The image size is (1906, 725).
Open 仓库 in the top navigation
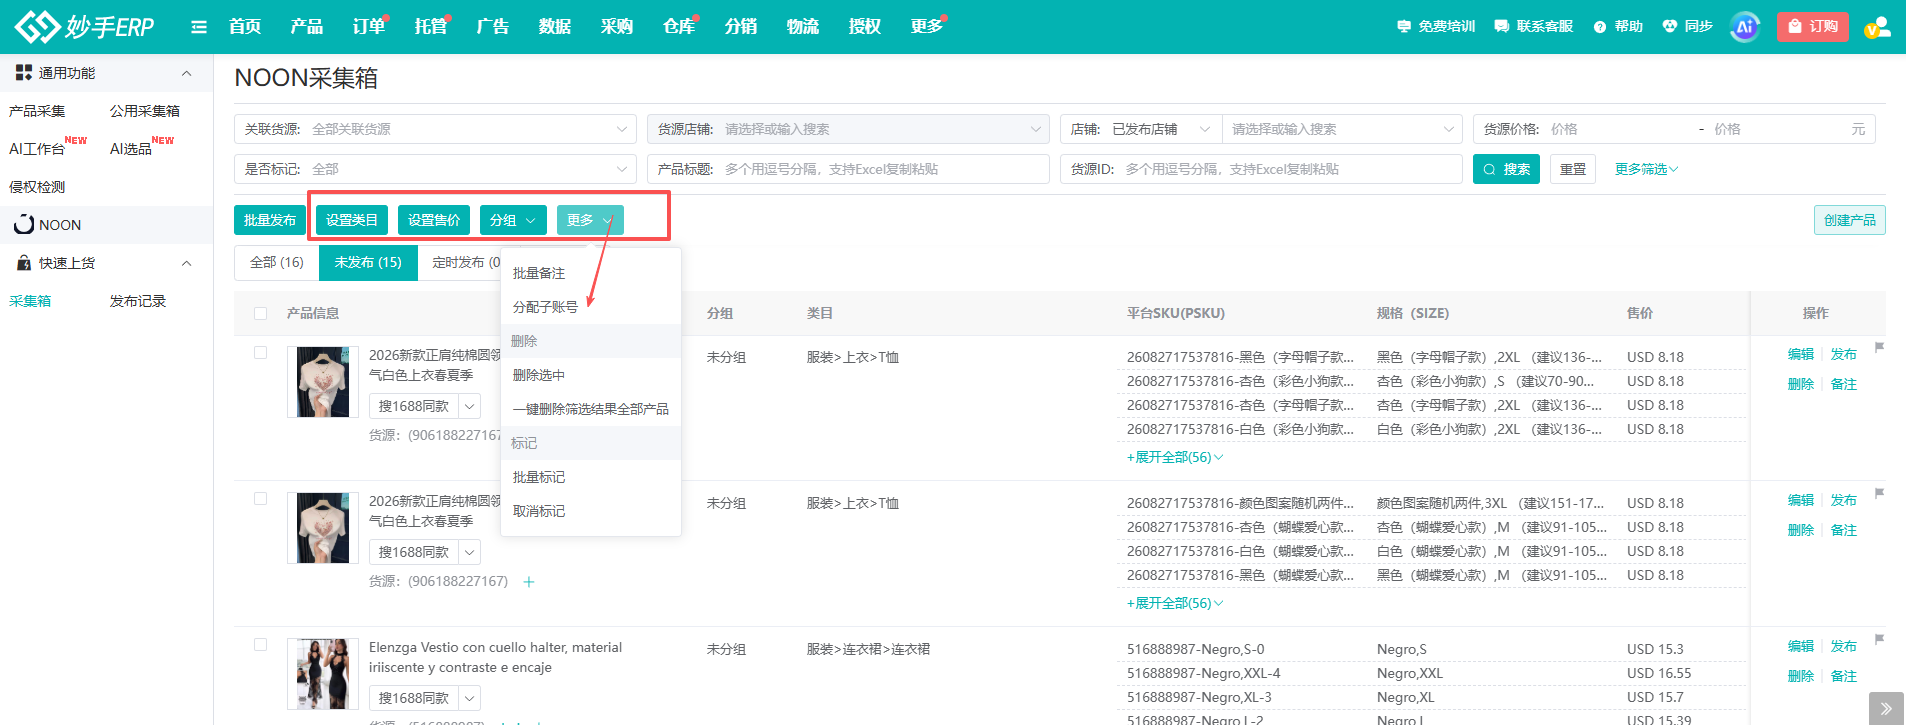(679, 27)
